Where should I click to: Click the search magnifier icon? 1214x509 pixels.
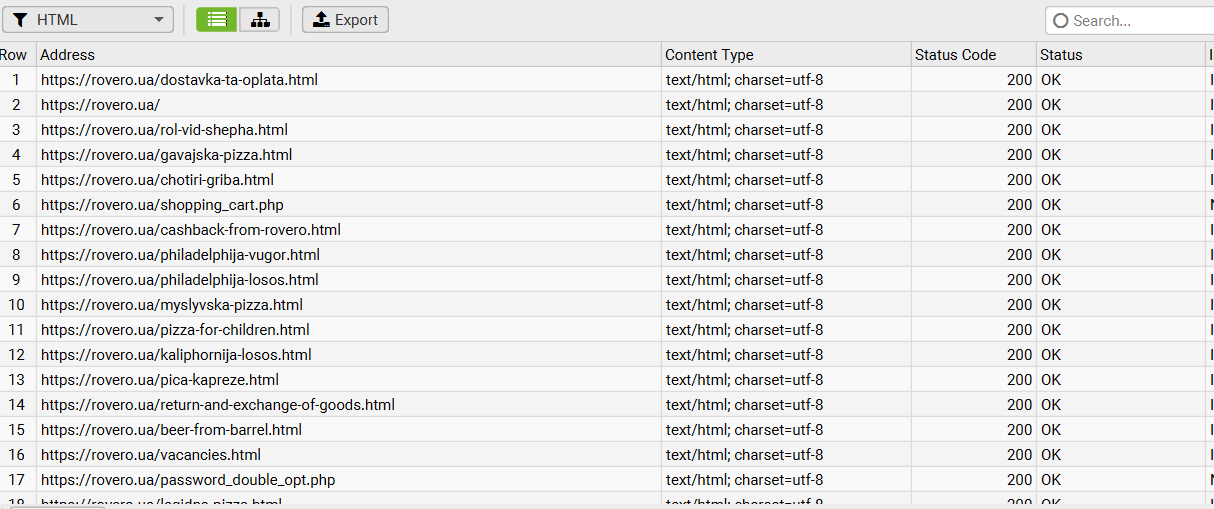click(x=1061, y=21)
